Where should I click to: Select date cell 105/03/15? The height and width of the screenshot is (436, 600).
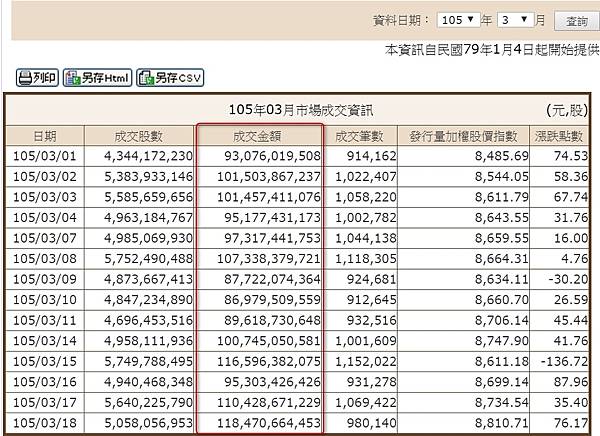[x=45, y=361]
